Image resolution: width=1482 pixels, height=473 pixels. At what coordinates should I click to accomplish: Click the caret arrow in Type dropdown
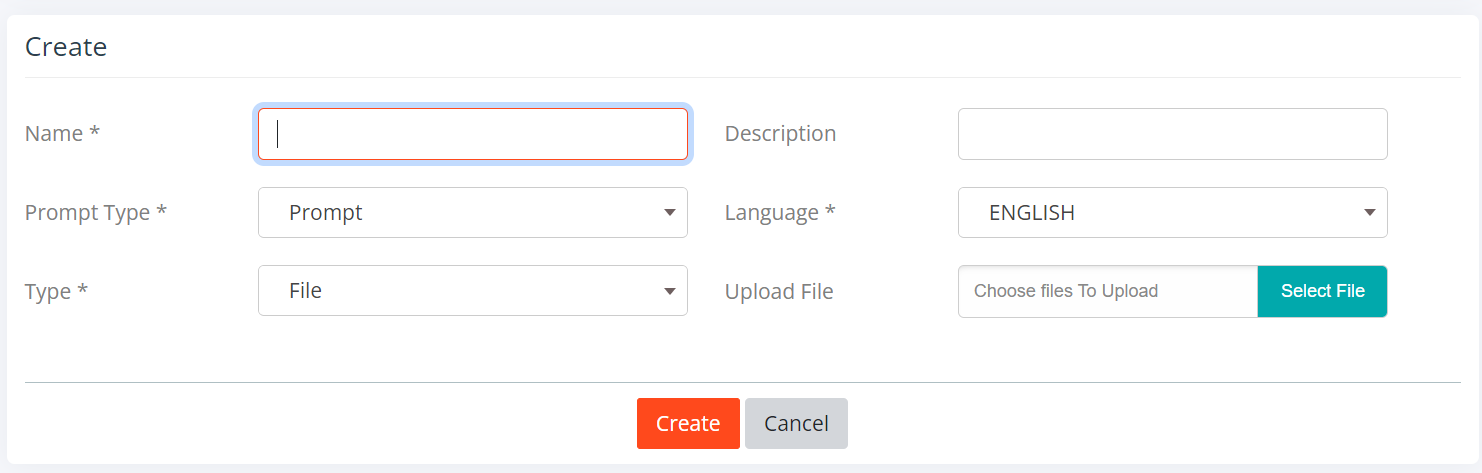click(x=669, y=291)
